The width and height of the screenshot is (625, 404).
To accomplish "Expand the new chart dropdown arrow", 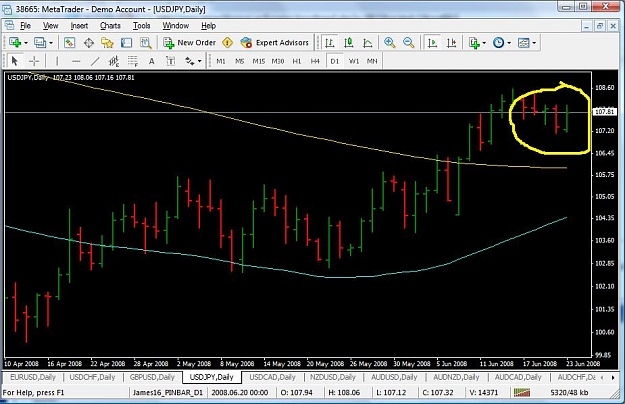I will [26, 43].
